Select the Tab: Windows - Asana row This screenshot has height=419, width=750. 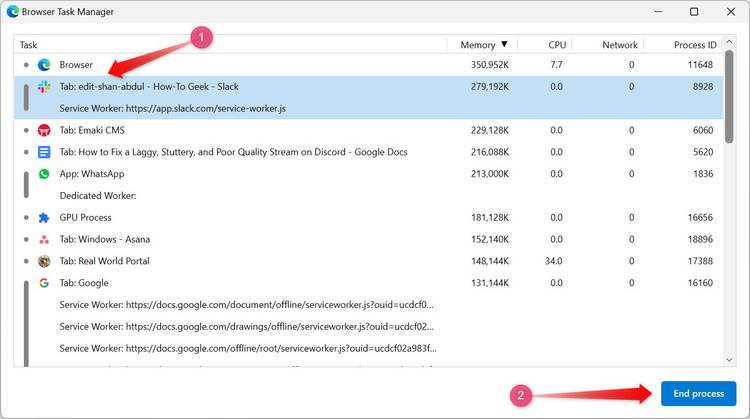point(368,239)
